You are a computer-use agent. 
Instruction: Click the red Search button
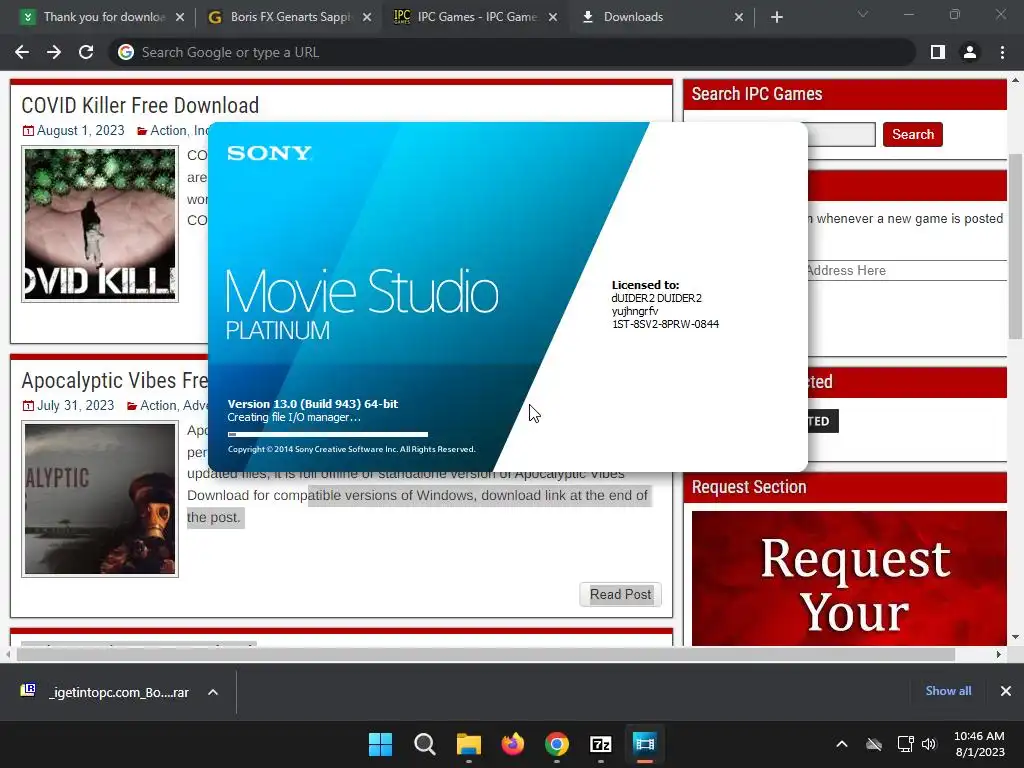pos(912,134)
